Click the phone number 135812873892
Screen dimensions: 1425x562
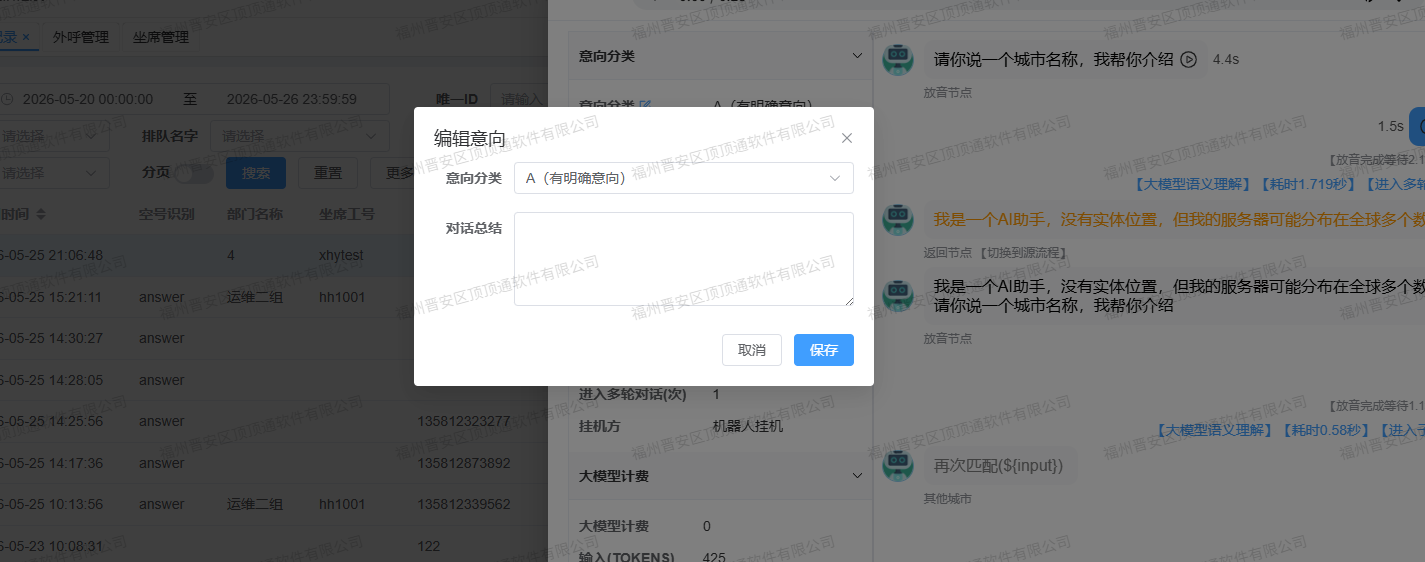pos(464,463)
